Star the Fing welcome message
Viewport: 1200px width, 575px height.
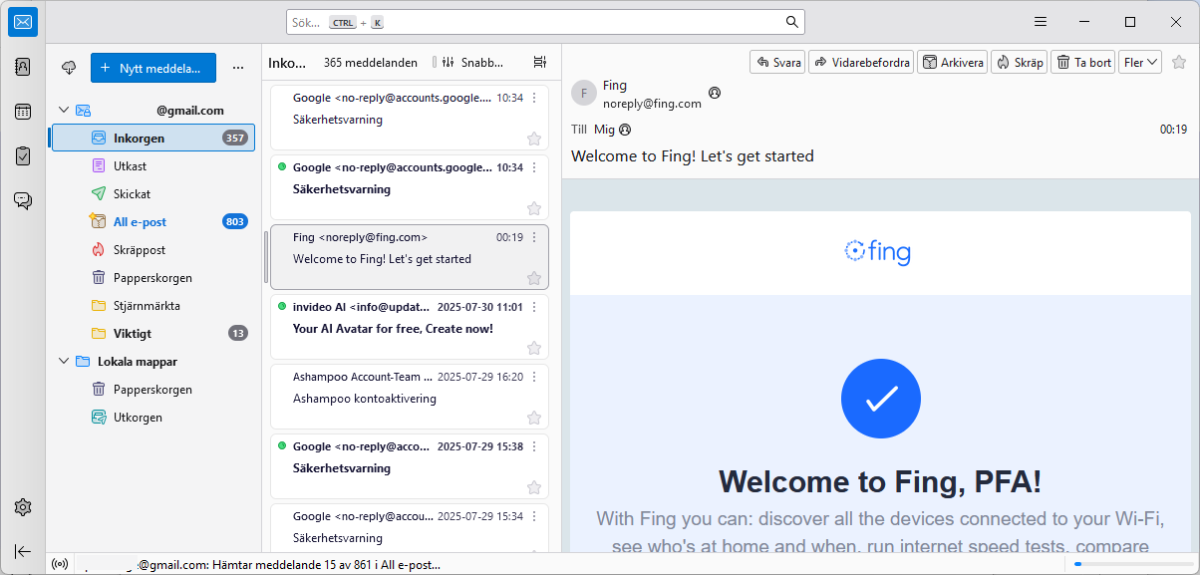pyautogui.click(x=534, y=278)
